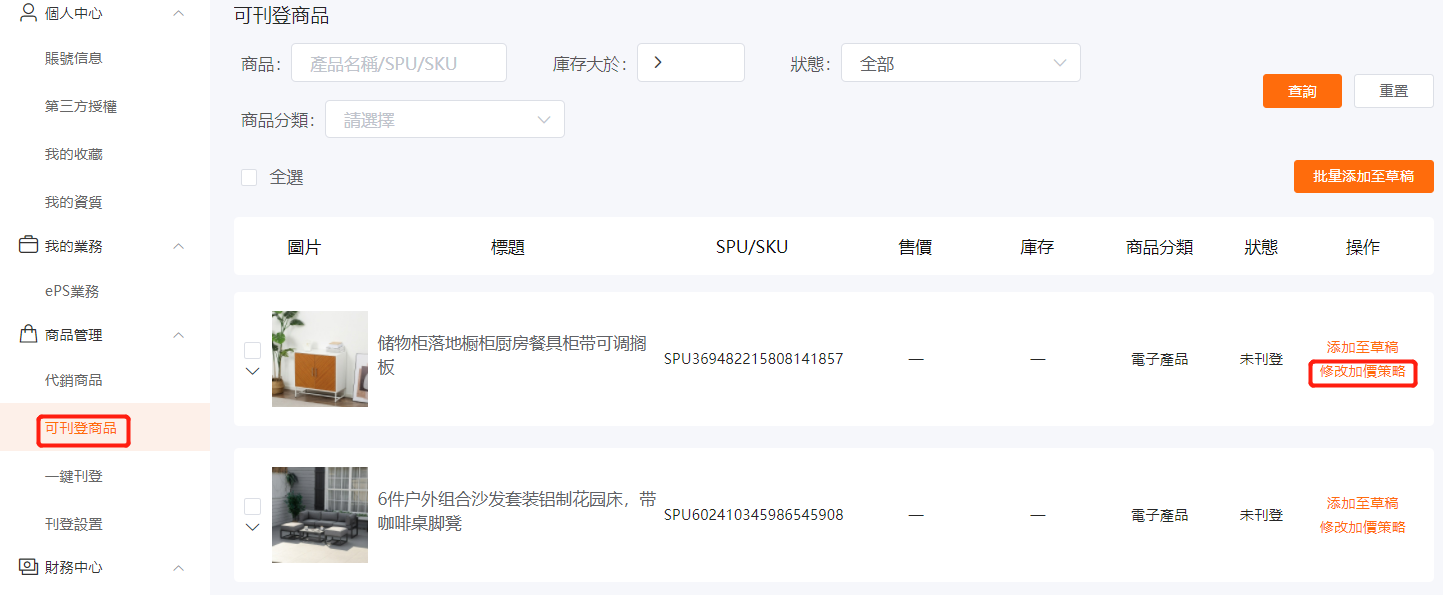Open the 商品分類 category dropdown
Screen dimensions: 1443x595
(444, 120)
